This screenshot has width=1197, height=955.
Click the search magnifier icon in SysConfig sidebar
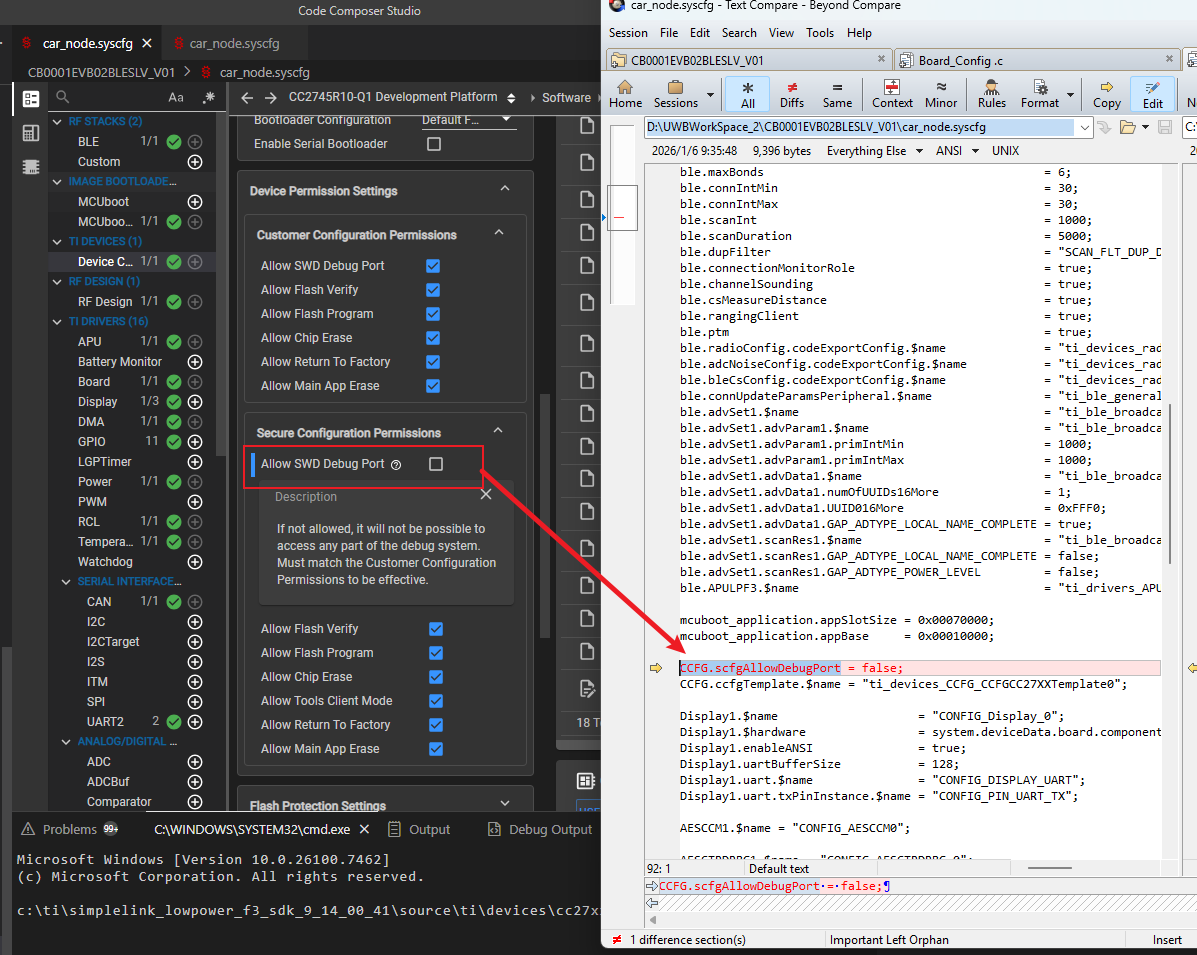(x=63, y=97)
